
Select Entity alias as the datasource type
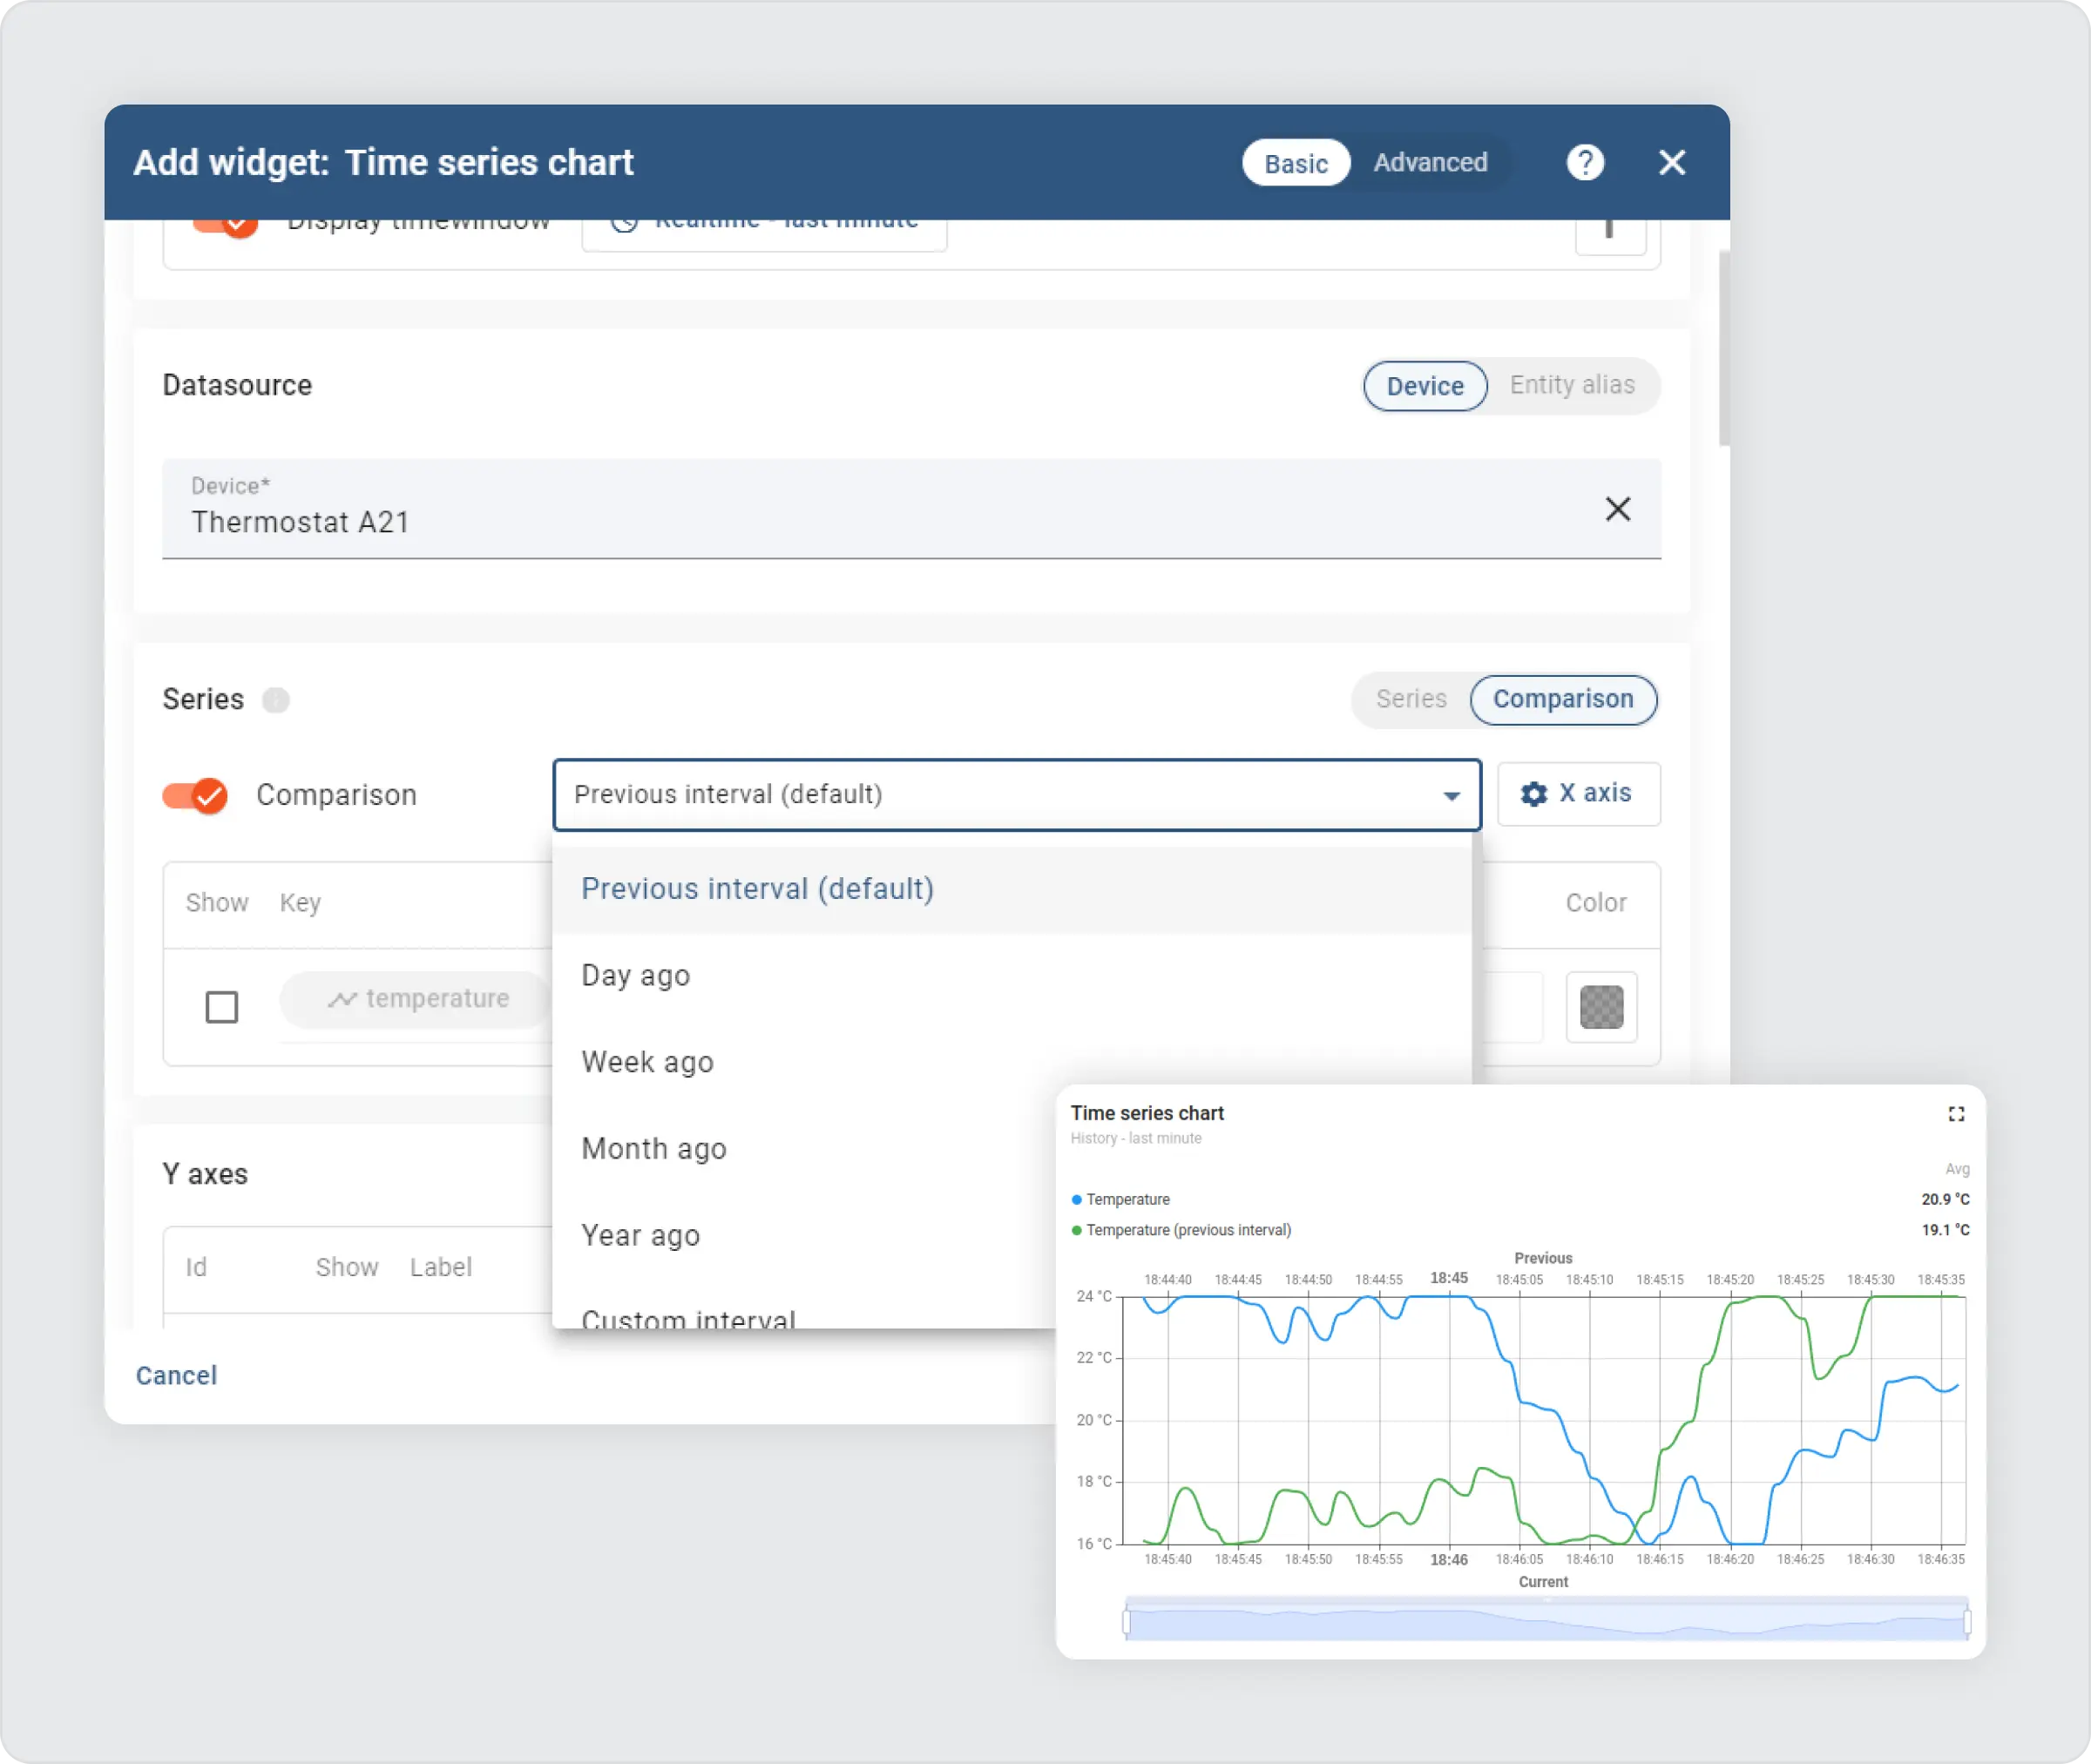pos(1571,385)
